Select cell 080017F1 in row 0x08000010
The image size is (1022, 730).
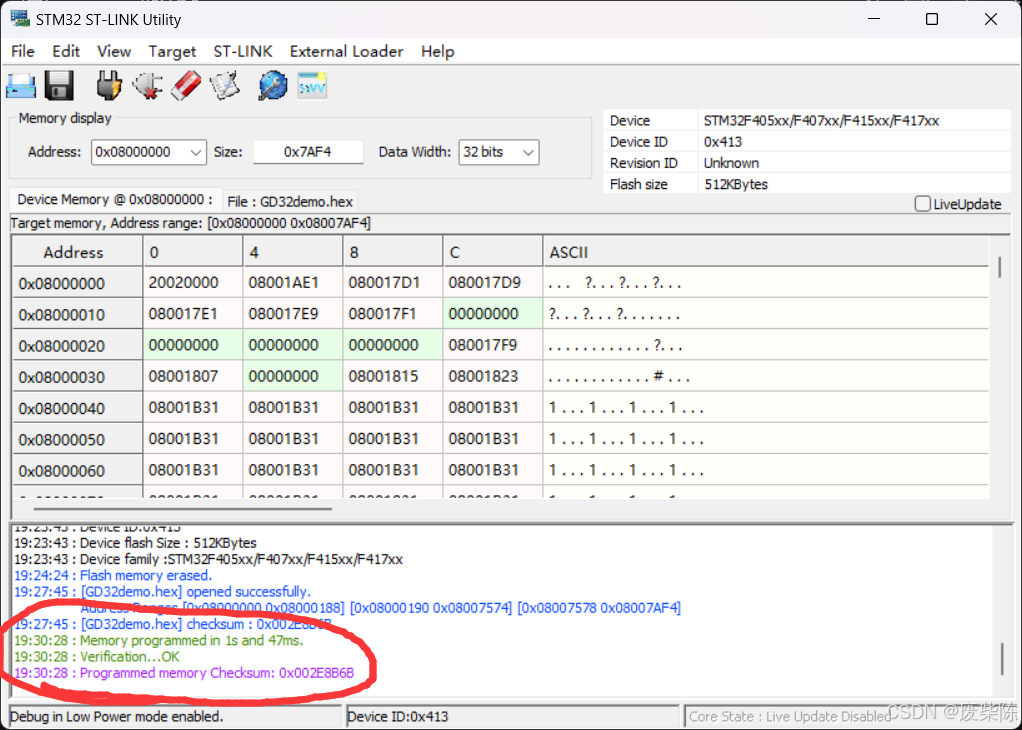click(393, 314)
